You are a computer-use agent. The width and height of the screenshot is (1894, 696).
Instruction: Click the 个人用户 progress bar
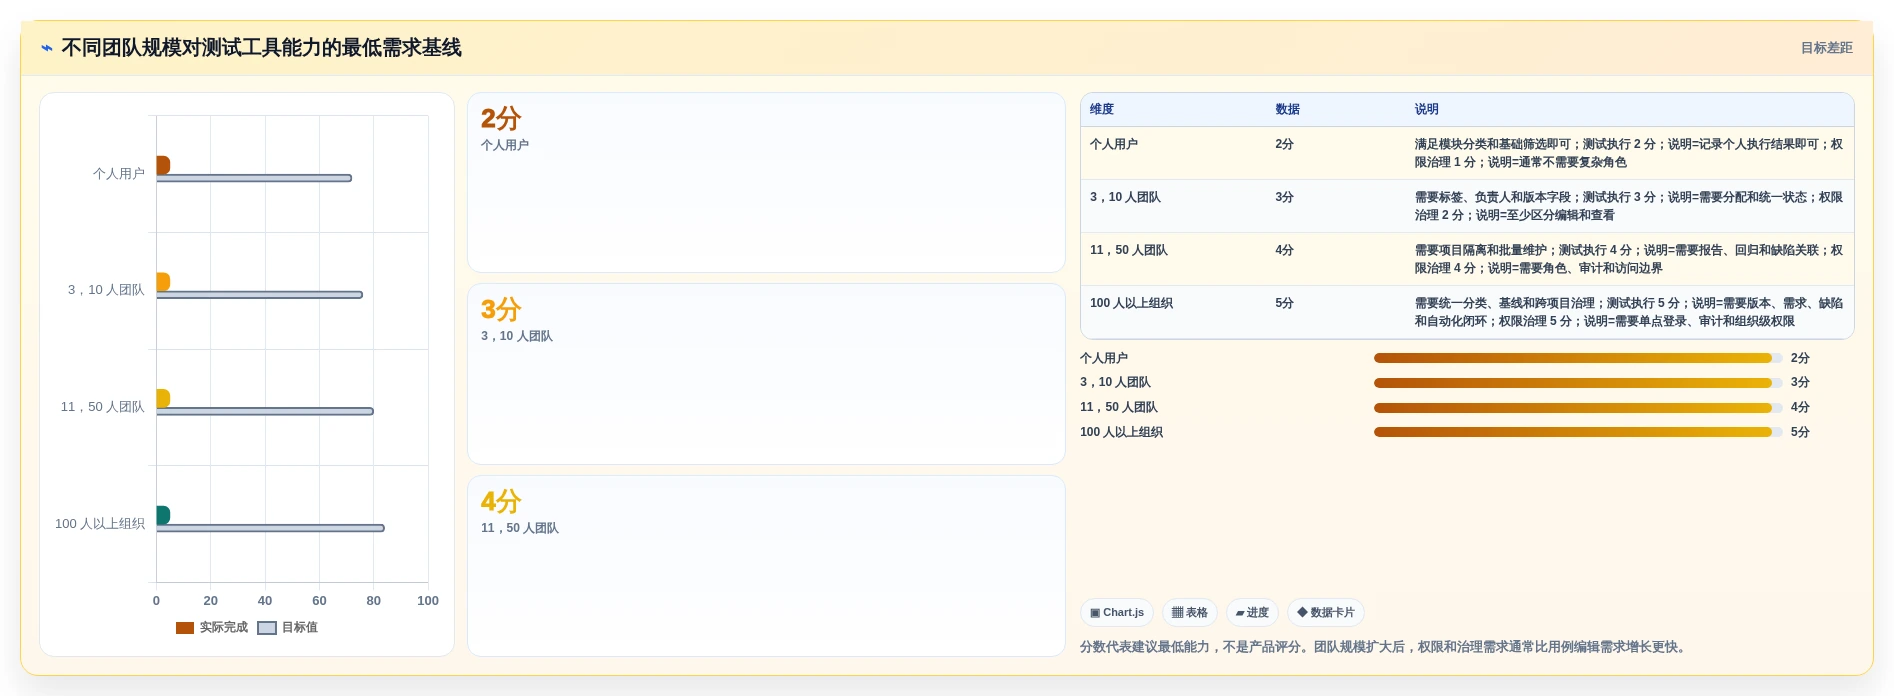coord(1578,358)
